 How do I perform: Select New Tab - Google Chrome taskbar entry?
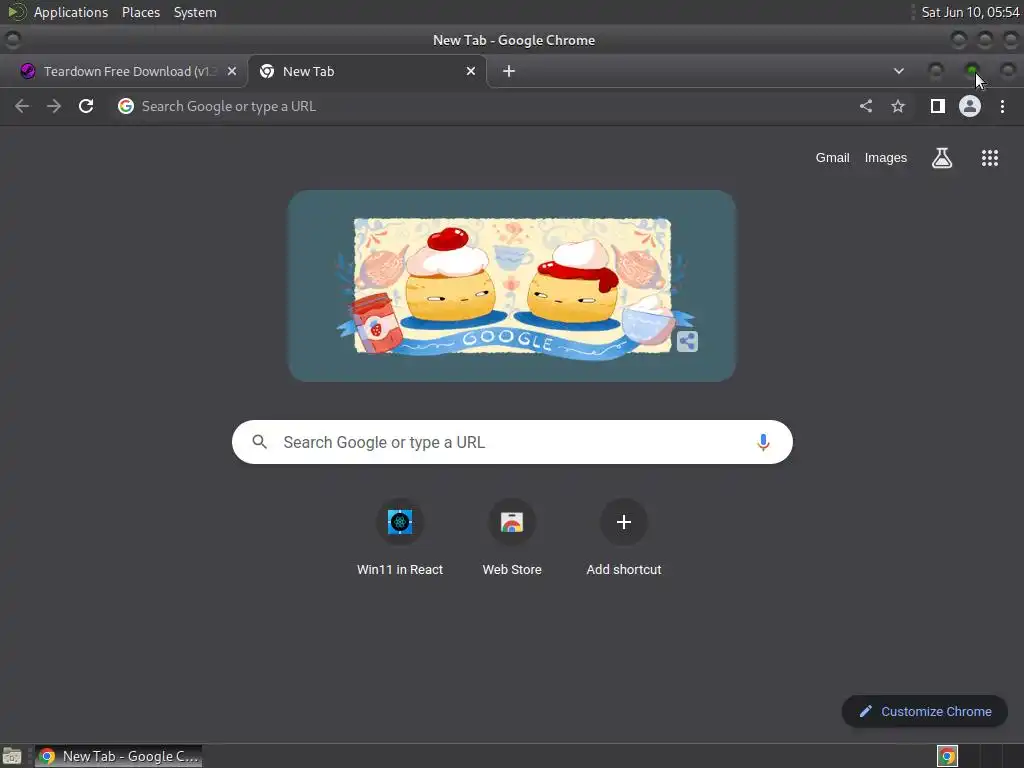point(118,756)
